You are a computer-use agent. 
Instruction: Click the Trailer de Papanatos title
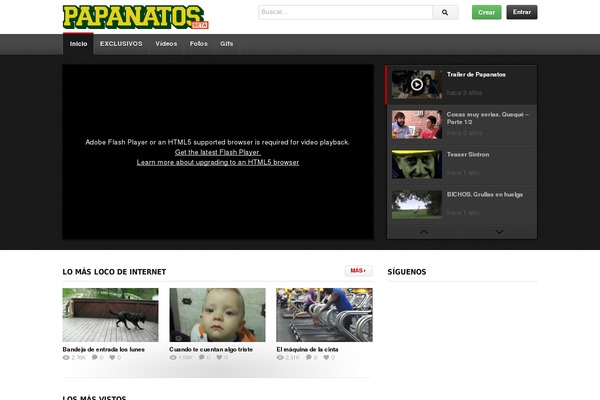476,75
